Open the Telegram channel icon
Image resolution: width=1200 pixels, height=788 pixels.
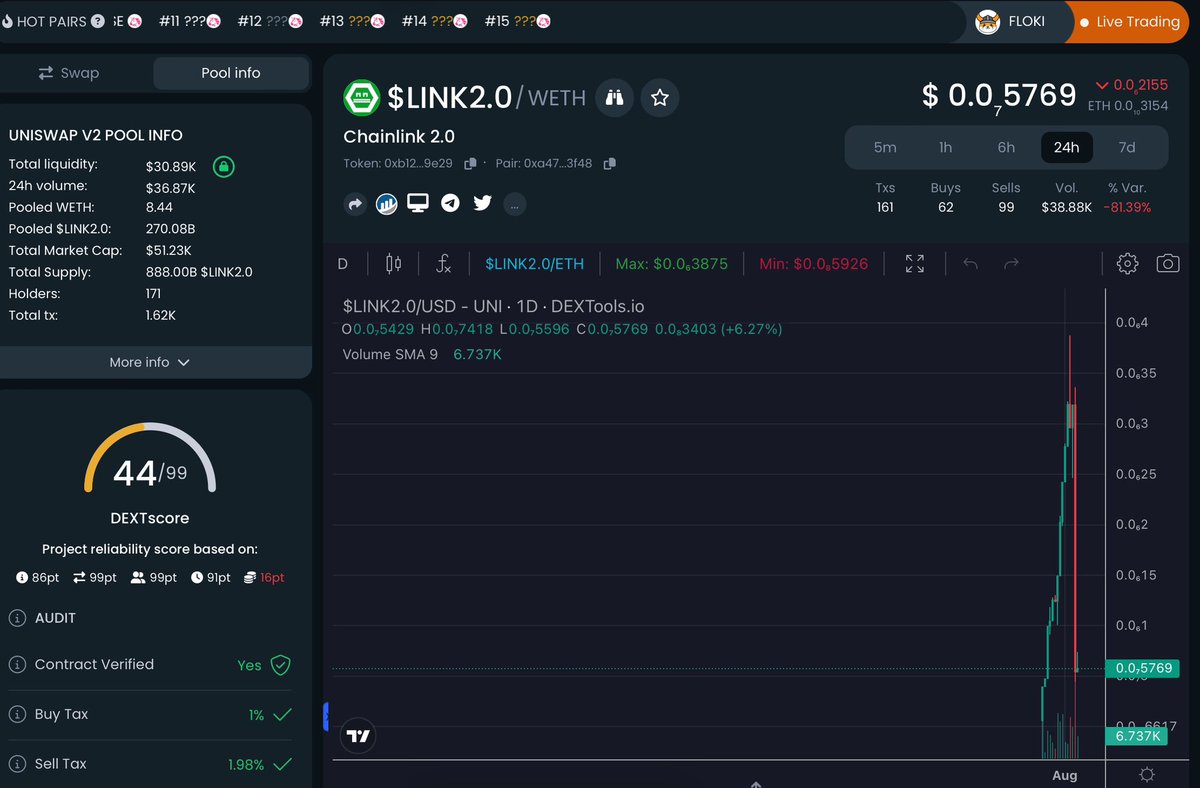[450, 203]
